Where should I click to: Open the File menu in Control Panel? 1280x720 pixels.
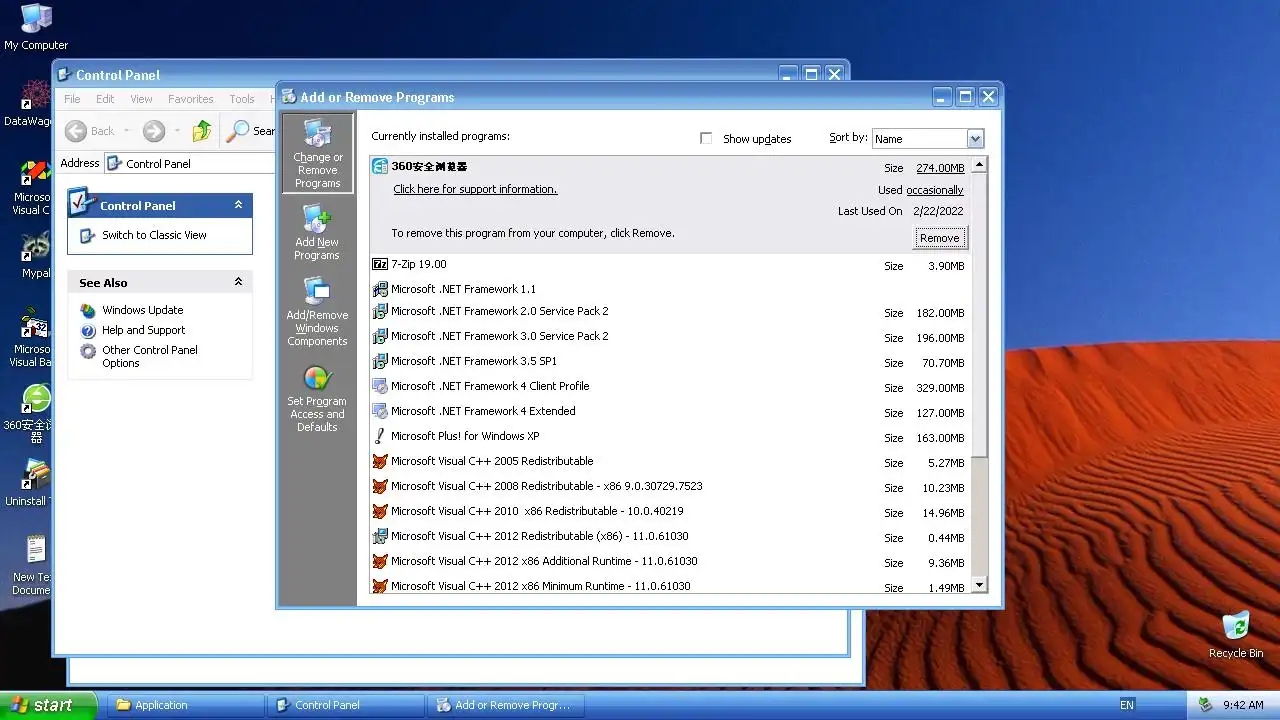coord(72,99)
